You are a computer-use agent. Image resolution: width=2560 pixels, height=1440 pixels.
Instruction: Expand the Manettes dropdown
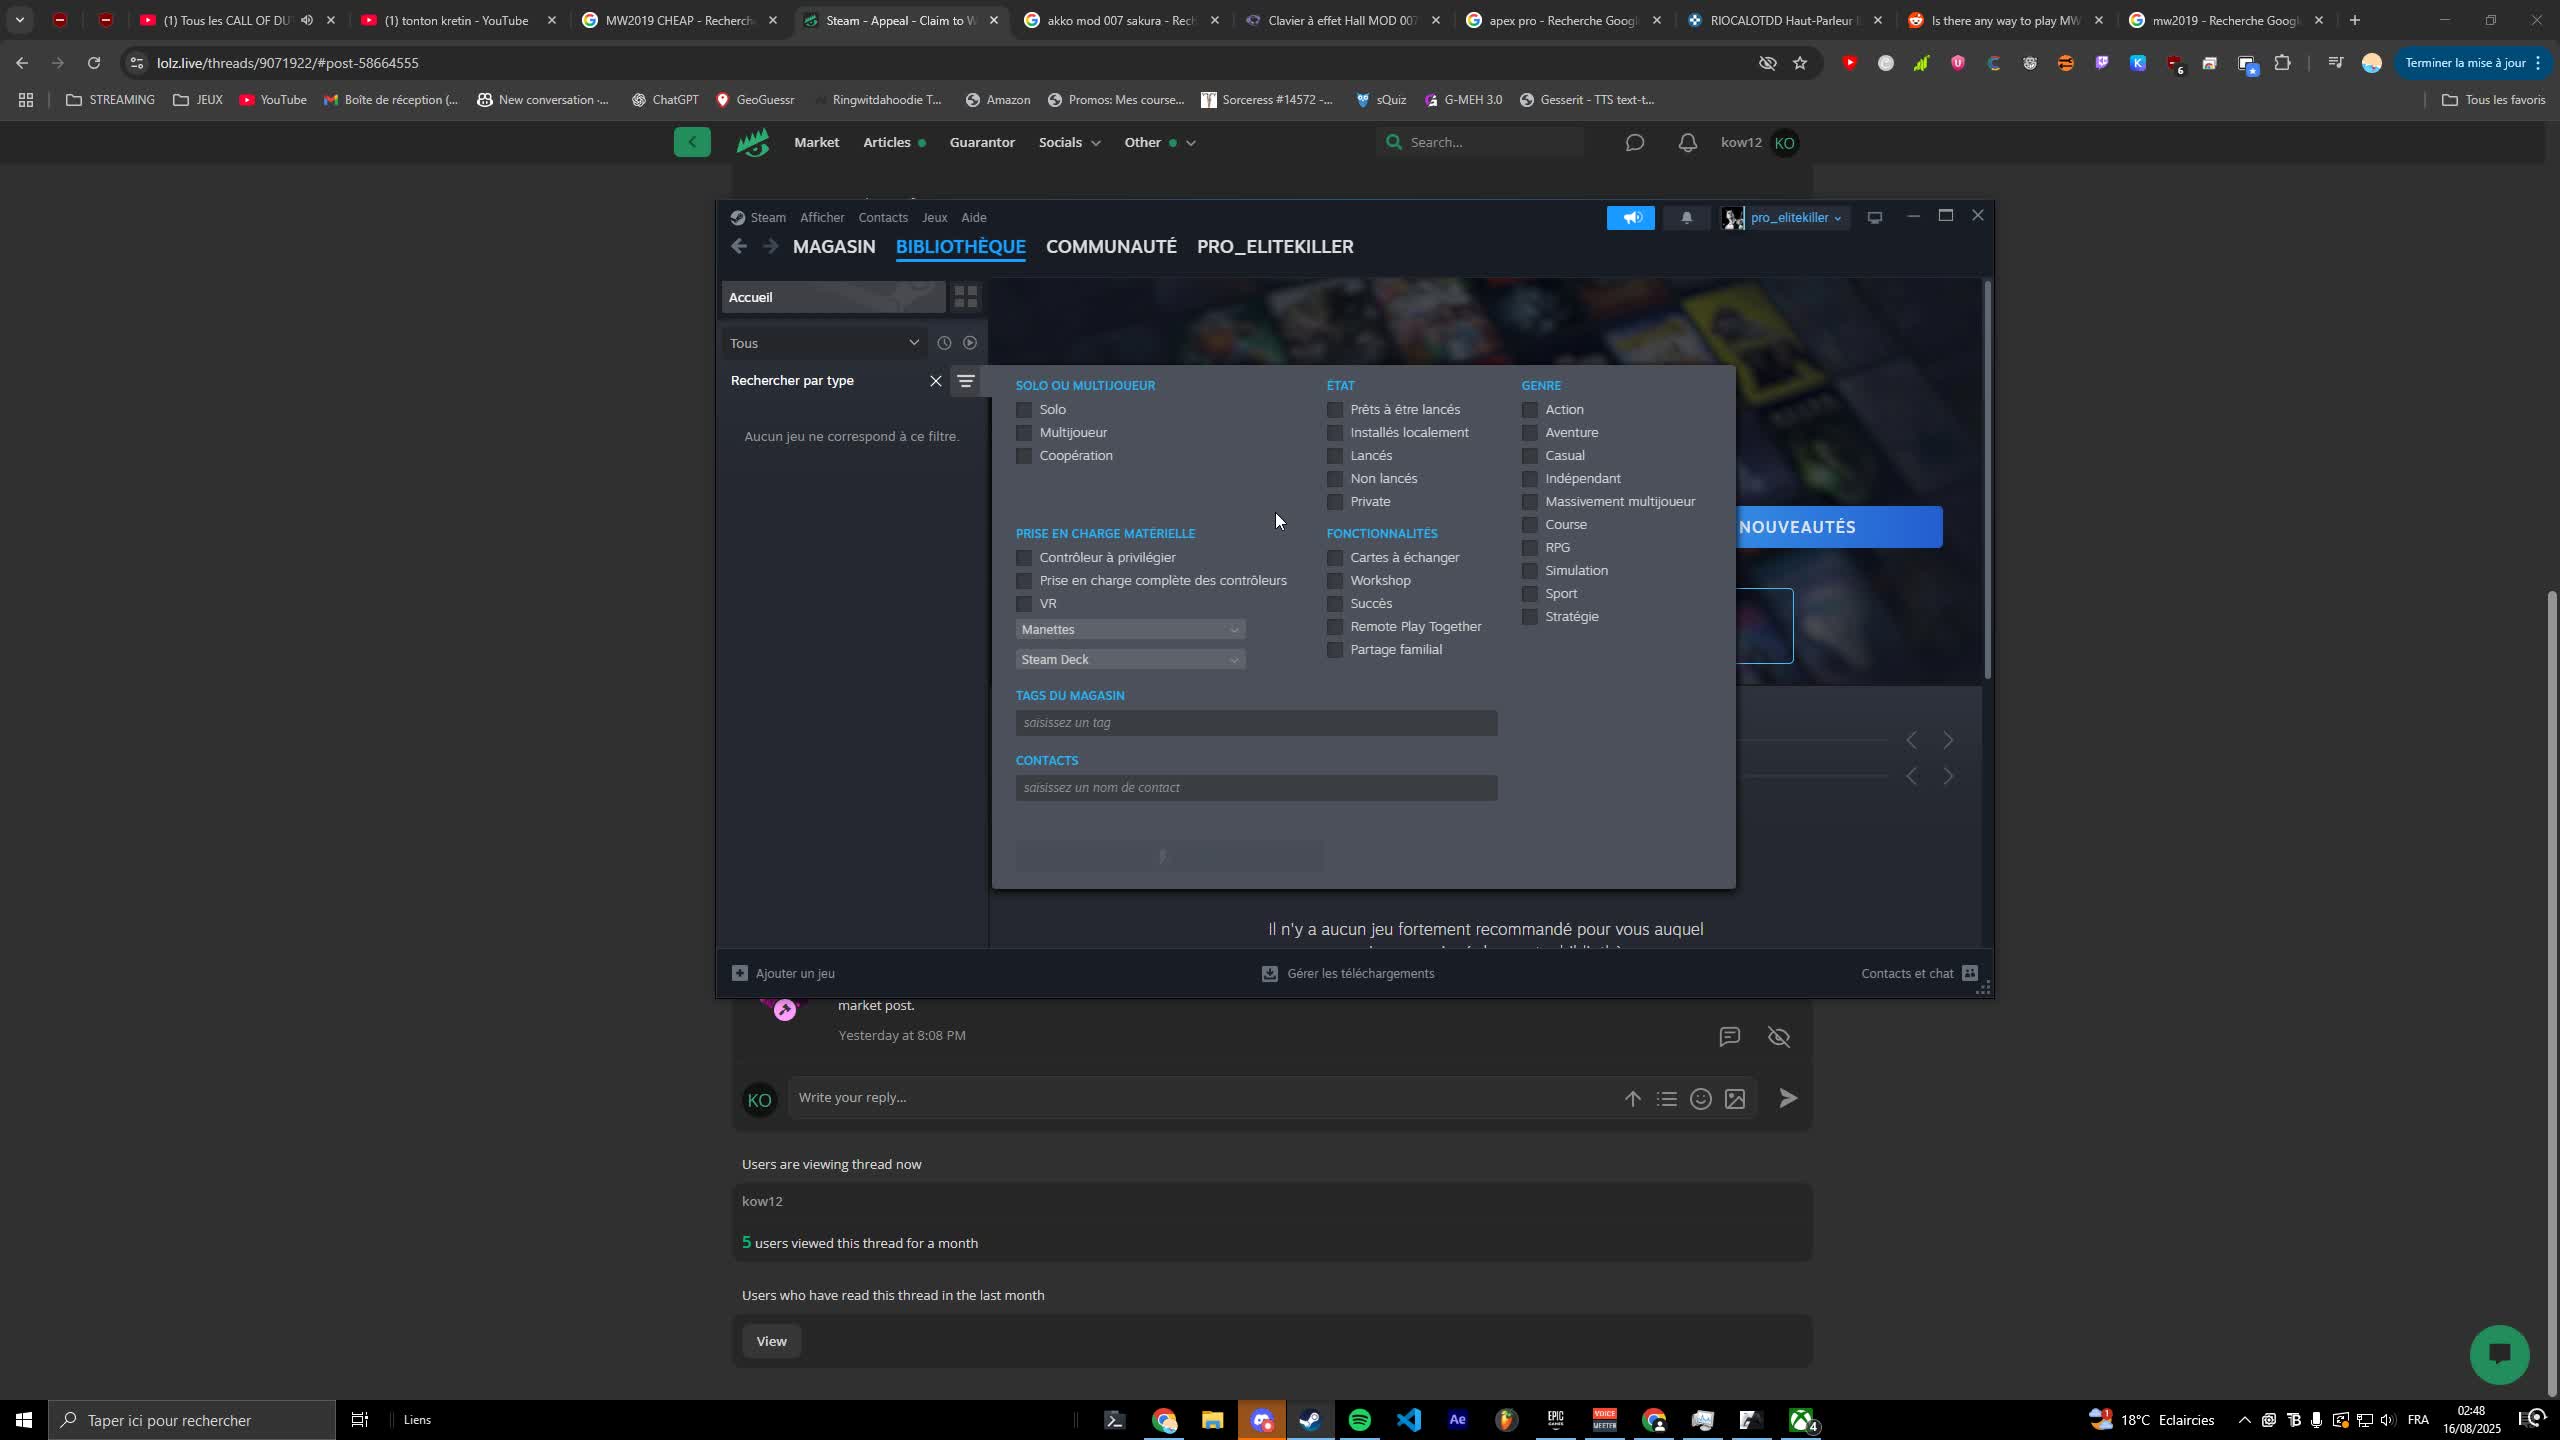coord(1130,629)
